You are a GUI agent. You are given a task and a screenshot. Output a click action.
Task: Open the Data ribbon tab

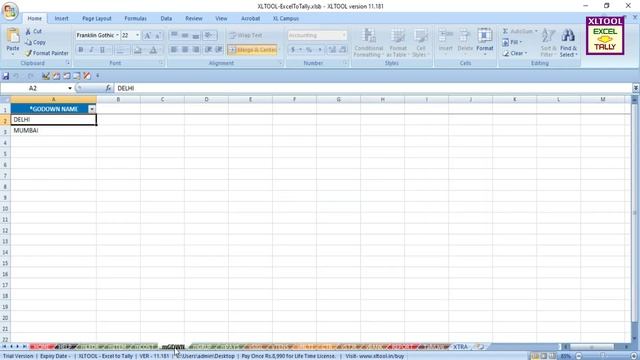click(166, 18)
